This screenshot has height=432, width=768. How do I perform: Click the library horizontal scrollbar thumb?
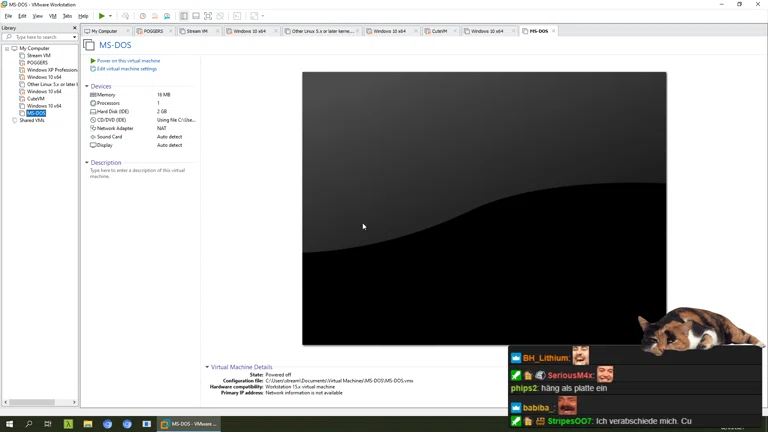tap(32, 402)
